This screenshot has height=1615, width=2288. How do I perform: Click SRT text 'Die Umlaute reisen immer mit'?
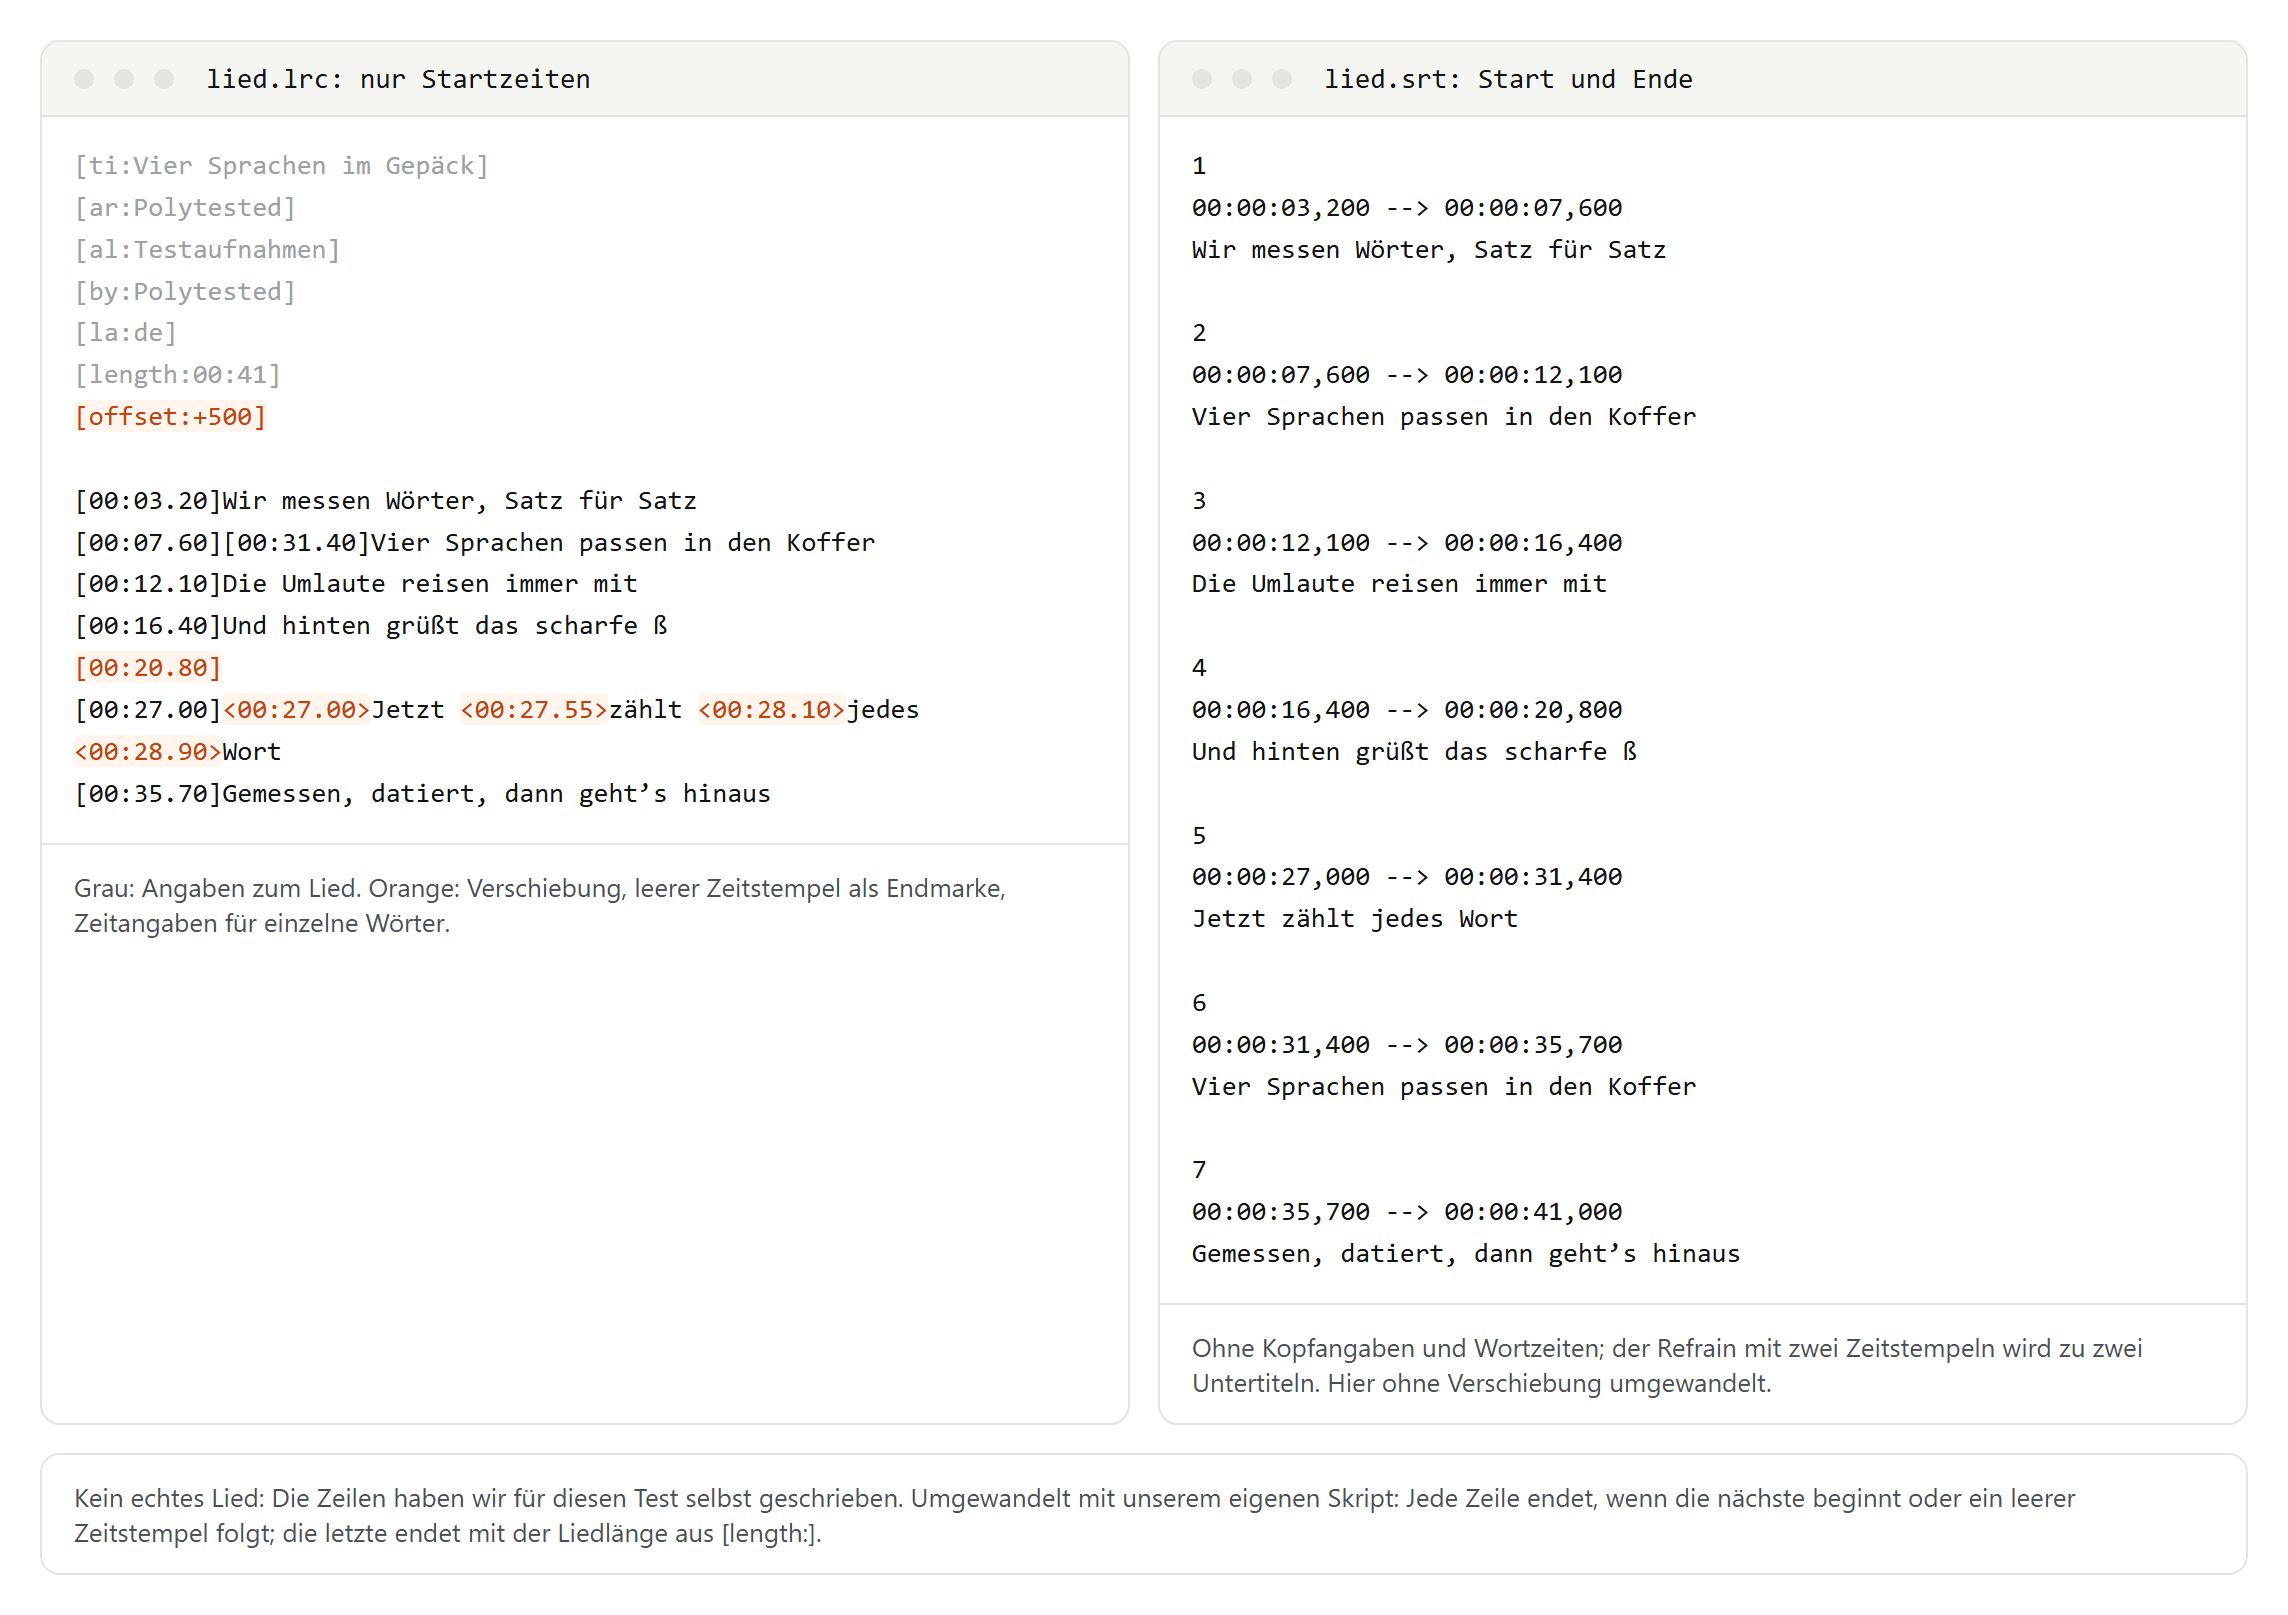1400,584
